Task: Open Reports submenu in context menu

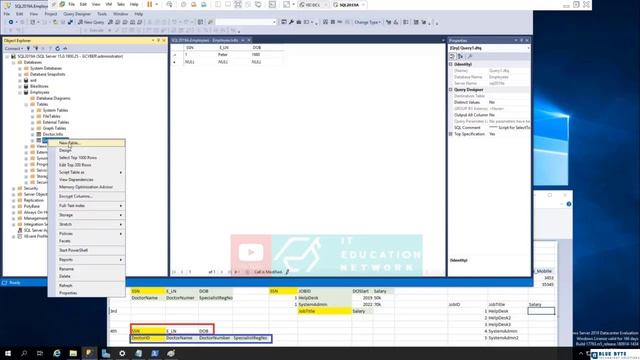Action: (87, 260)
